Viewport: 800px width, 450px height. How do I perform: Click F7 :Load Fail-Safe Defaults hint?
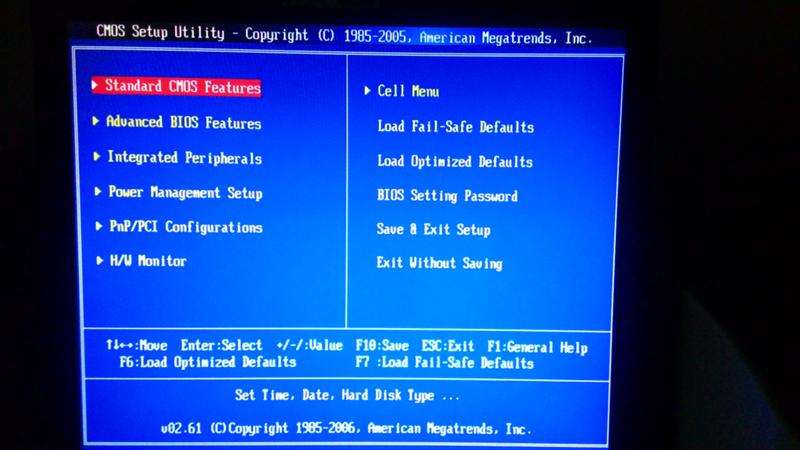(444, 363)
